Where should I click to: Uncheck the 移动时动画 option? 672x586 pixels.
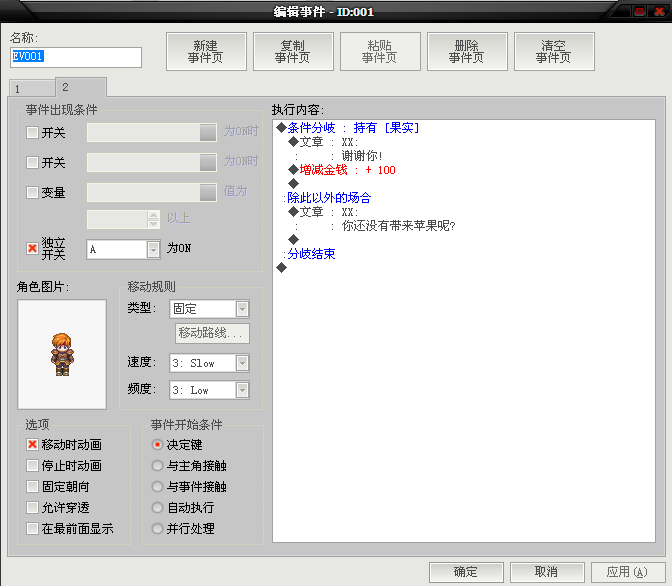[x=32, y=445]
